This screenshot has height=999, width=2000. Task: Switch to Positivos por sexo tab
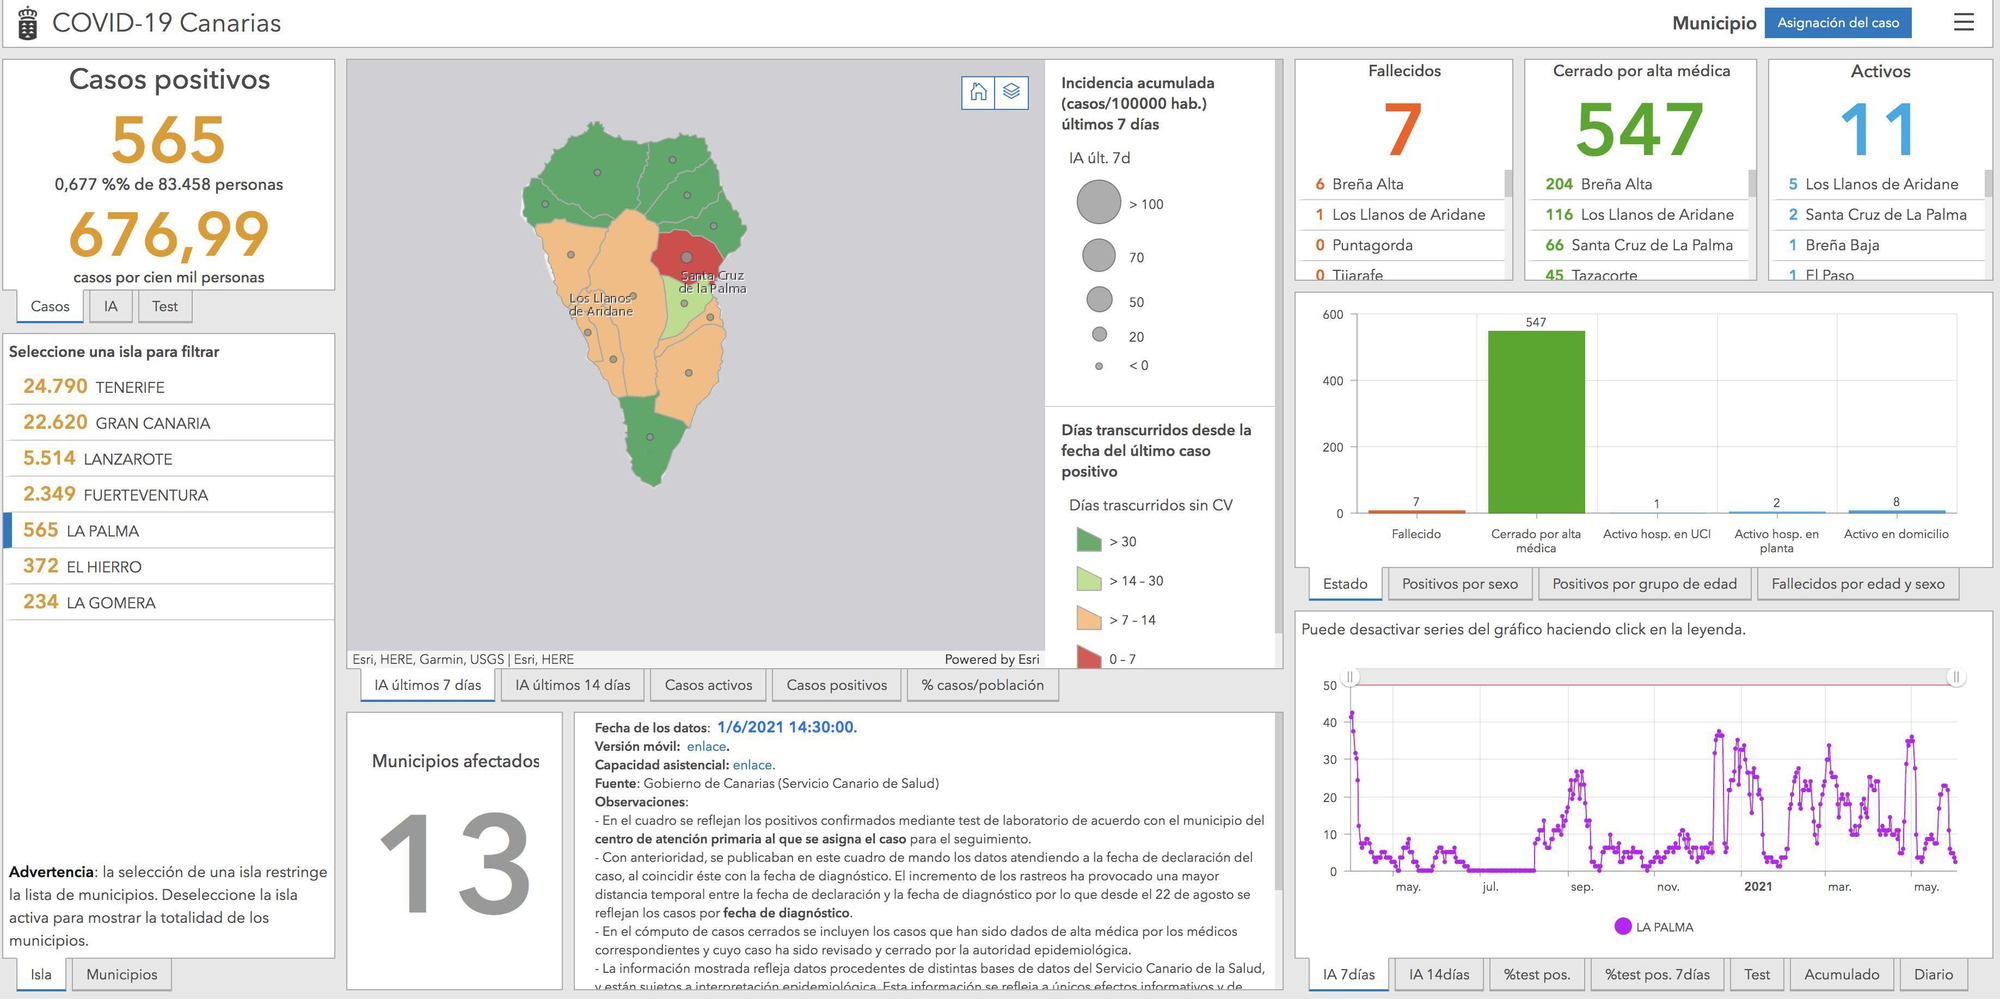1459,584
